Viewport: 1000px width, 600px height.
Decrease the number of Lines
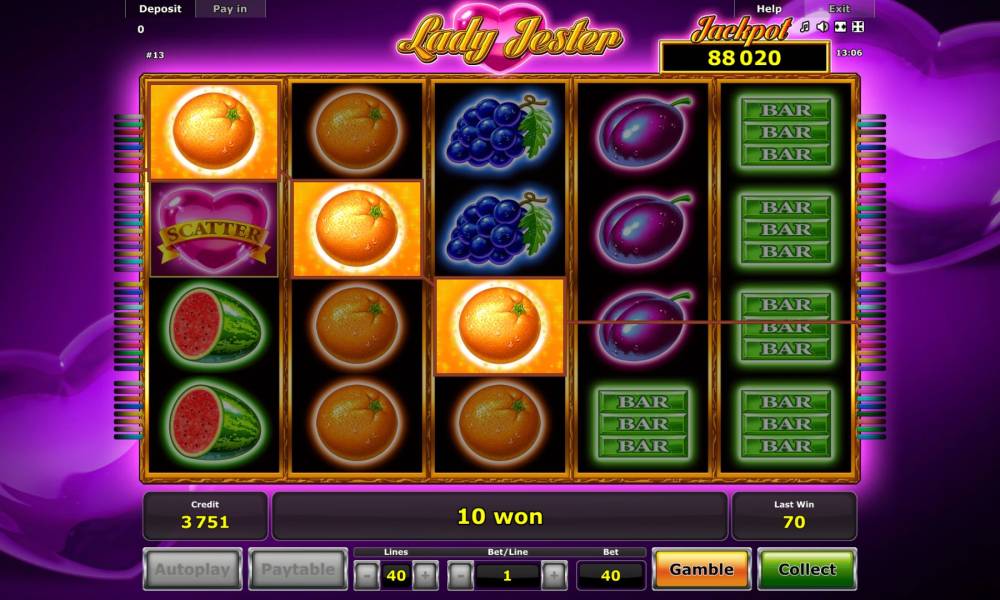[x=367, y=575]
